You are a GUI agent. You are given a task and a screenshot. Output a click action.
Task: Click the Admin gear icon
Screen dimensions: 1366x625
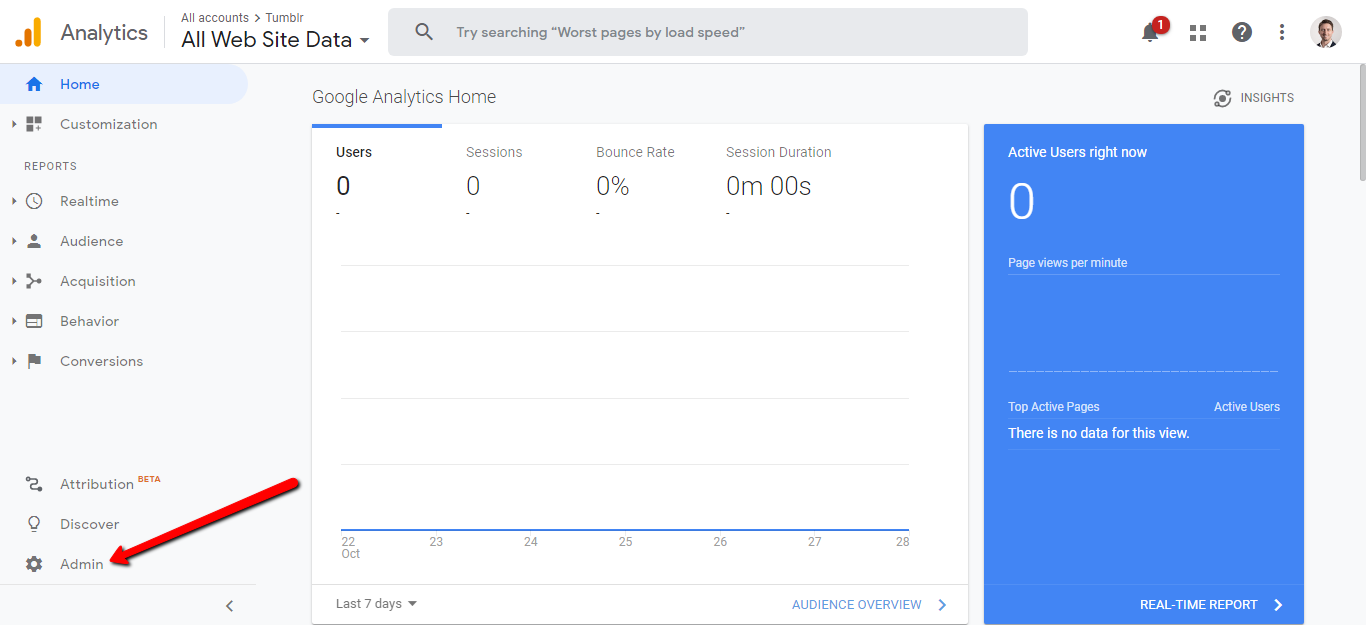34,564
